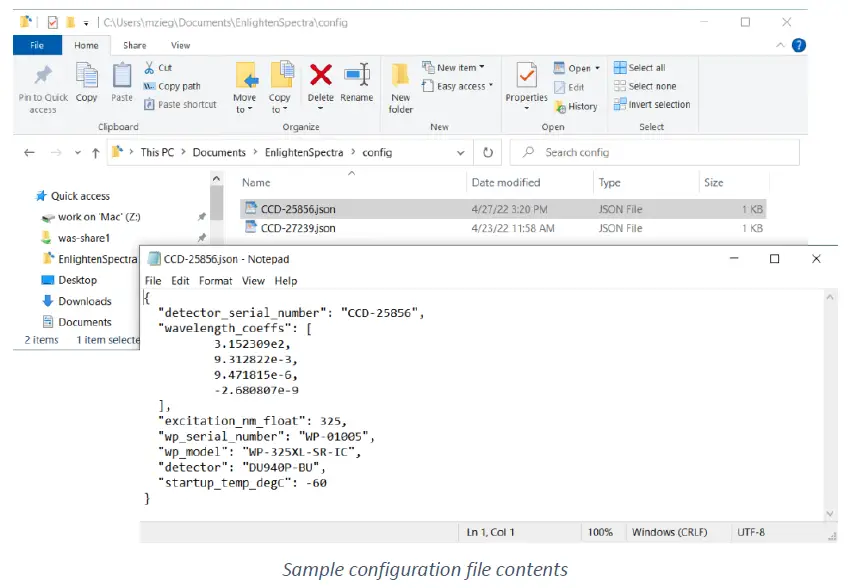The width and height of the screenshot is (848, 588).
Task: Click the Rename icon in Organize group
Action: (x=356, y=76)
